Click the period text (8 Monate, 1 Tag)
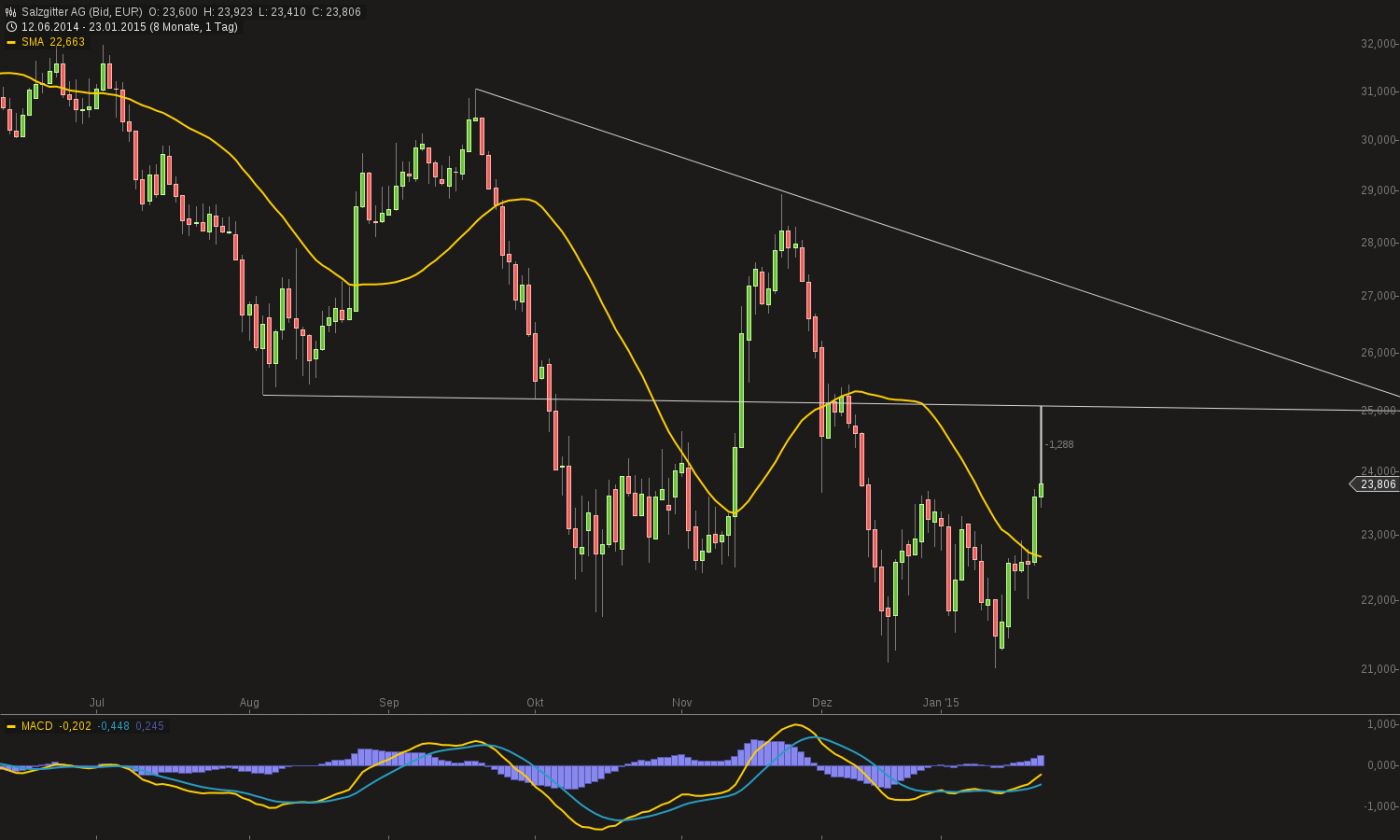 [193, 27]
